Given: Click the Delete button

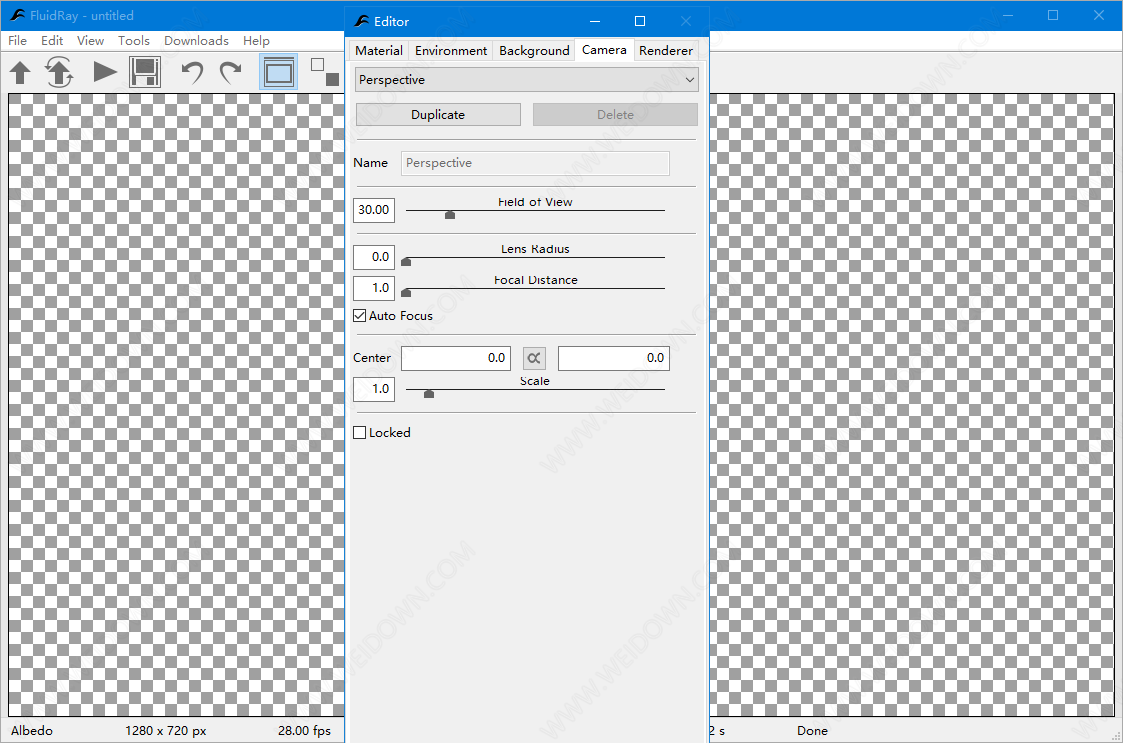Looking at the screenshot, I should click(x=615, y=115).
